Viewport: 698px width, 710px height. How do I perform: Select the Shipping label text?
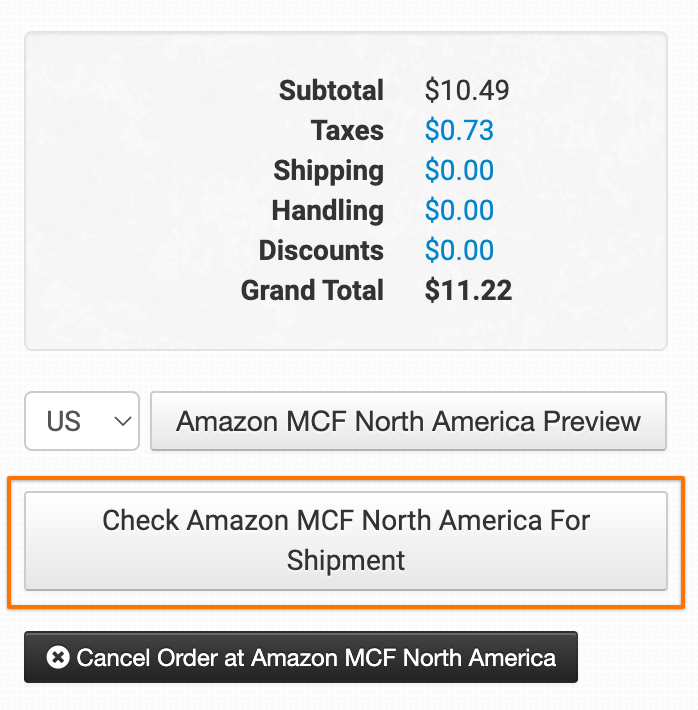point(328,171)
